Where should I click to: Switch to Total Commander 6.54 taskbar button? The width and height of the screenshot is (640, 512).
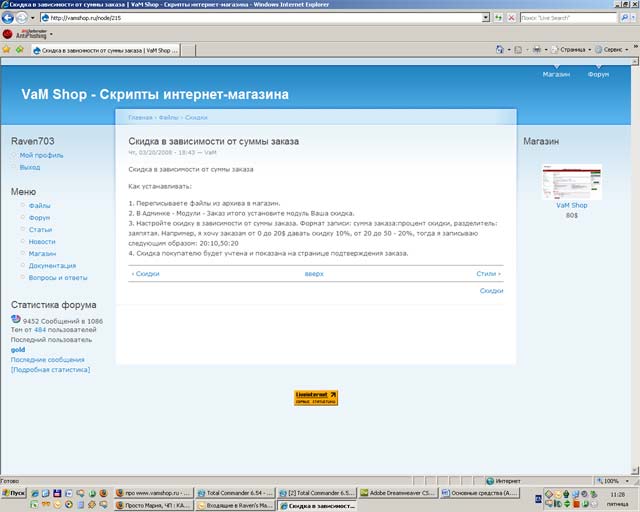point(235,493)
